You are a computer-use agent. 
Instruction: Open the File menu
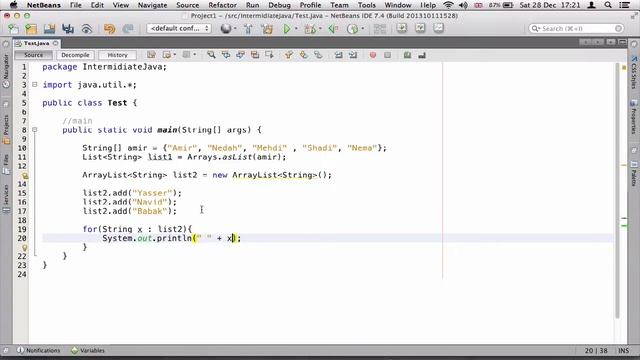click(76, 5)
